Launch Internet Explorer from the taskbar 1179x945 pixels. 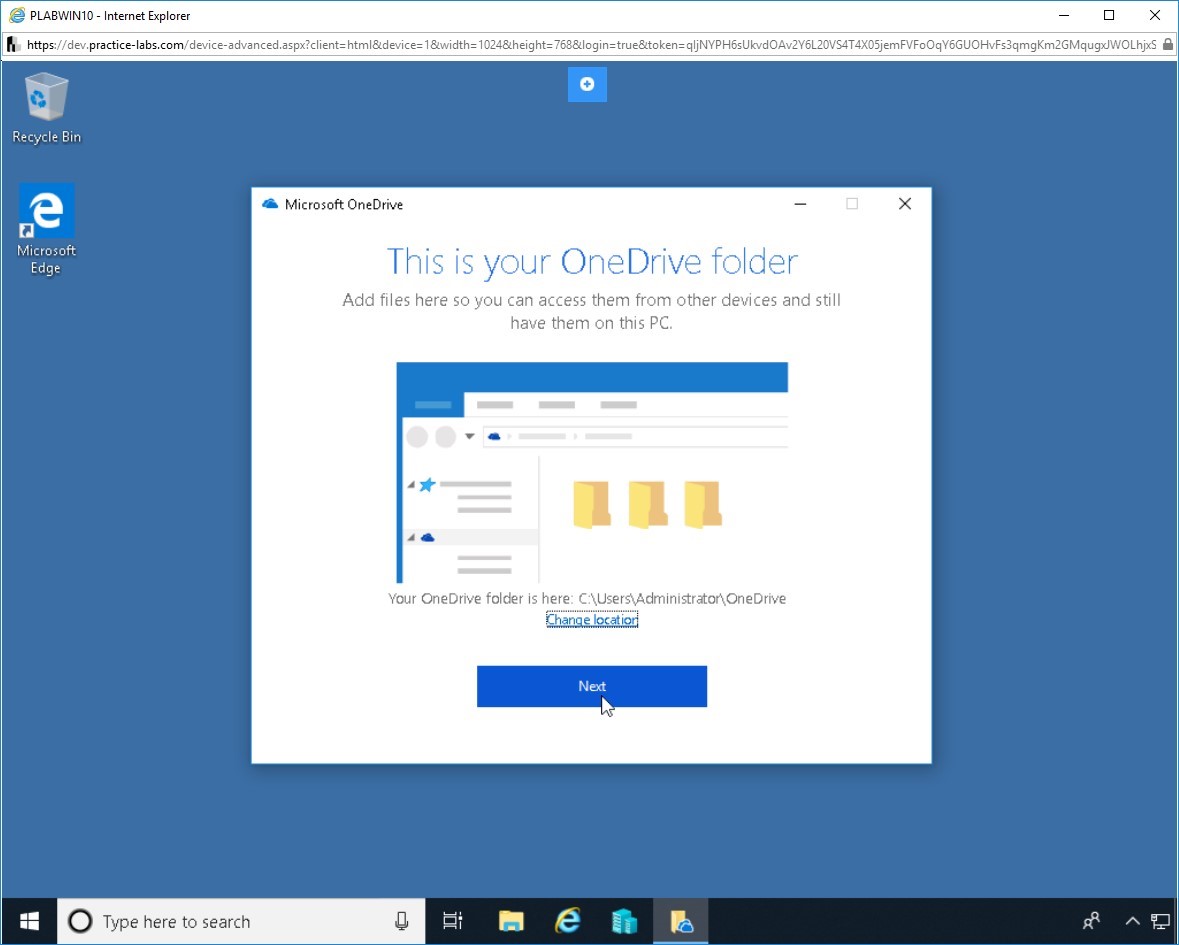(568, 921)
